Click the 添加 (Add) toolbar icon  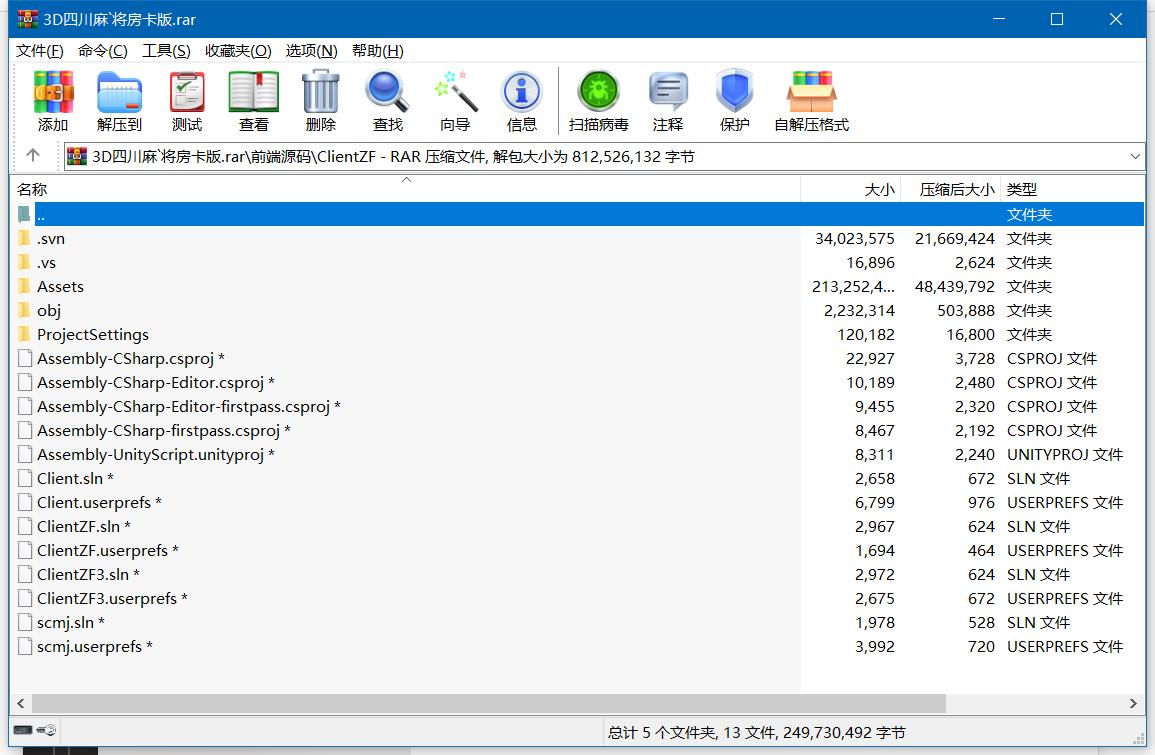point(52,100)
